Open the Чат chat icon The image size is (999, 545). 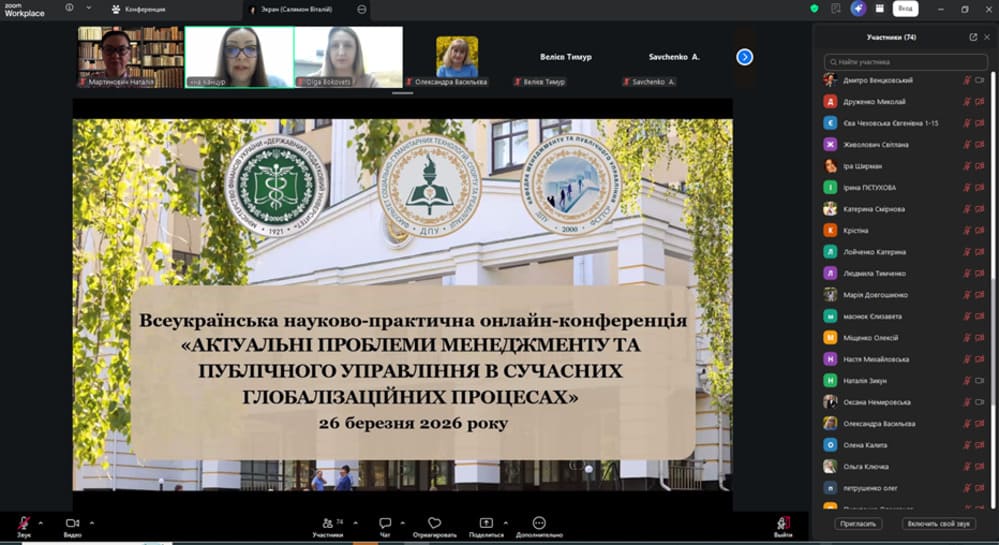point(385,523)
